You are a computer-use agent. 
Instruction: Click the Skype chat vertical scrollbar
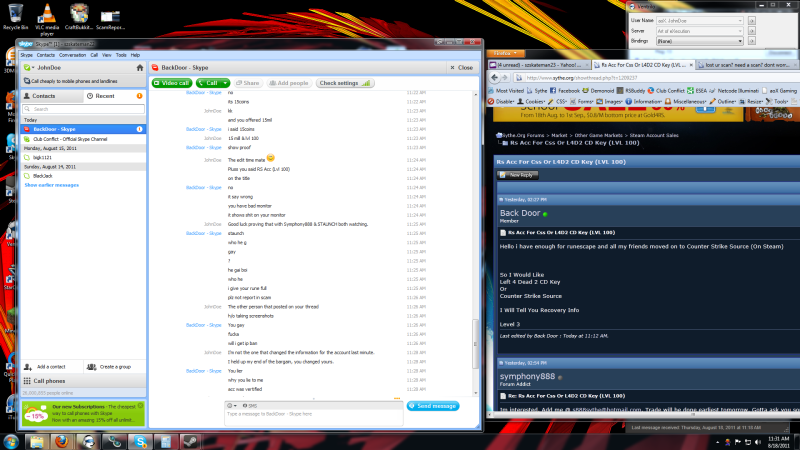pos(476,343)
